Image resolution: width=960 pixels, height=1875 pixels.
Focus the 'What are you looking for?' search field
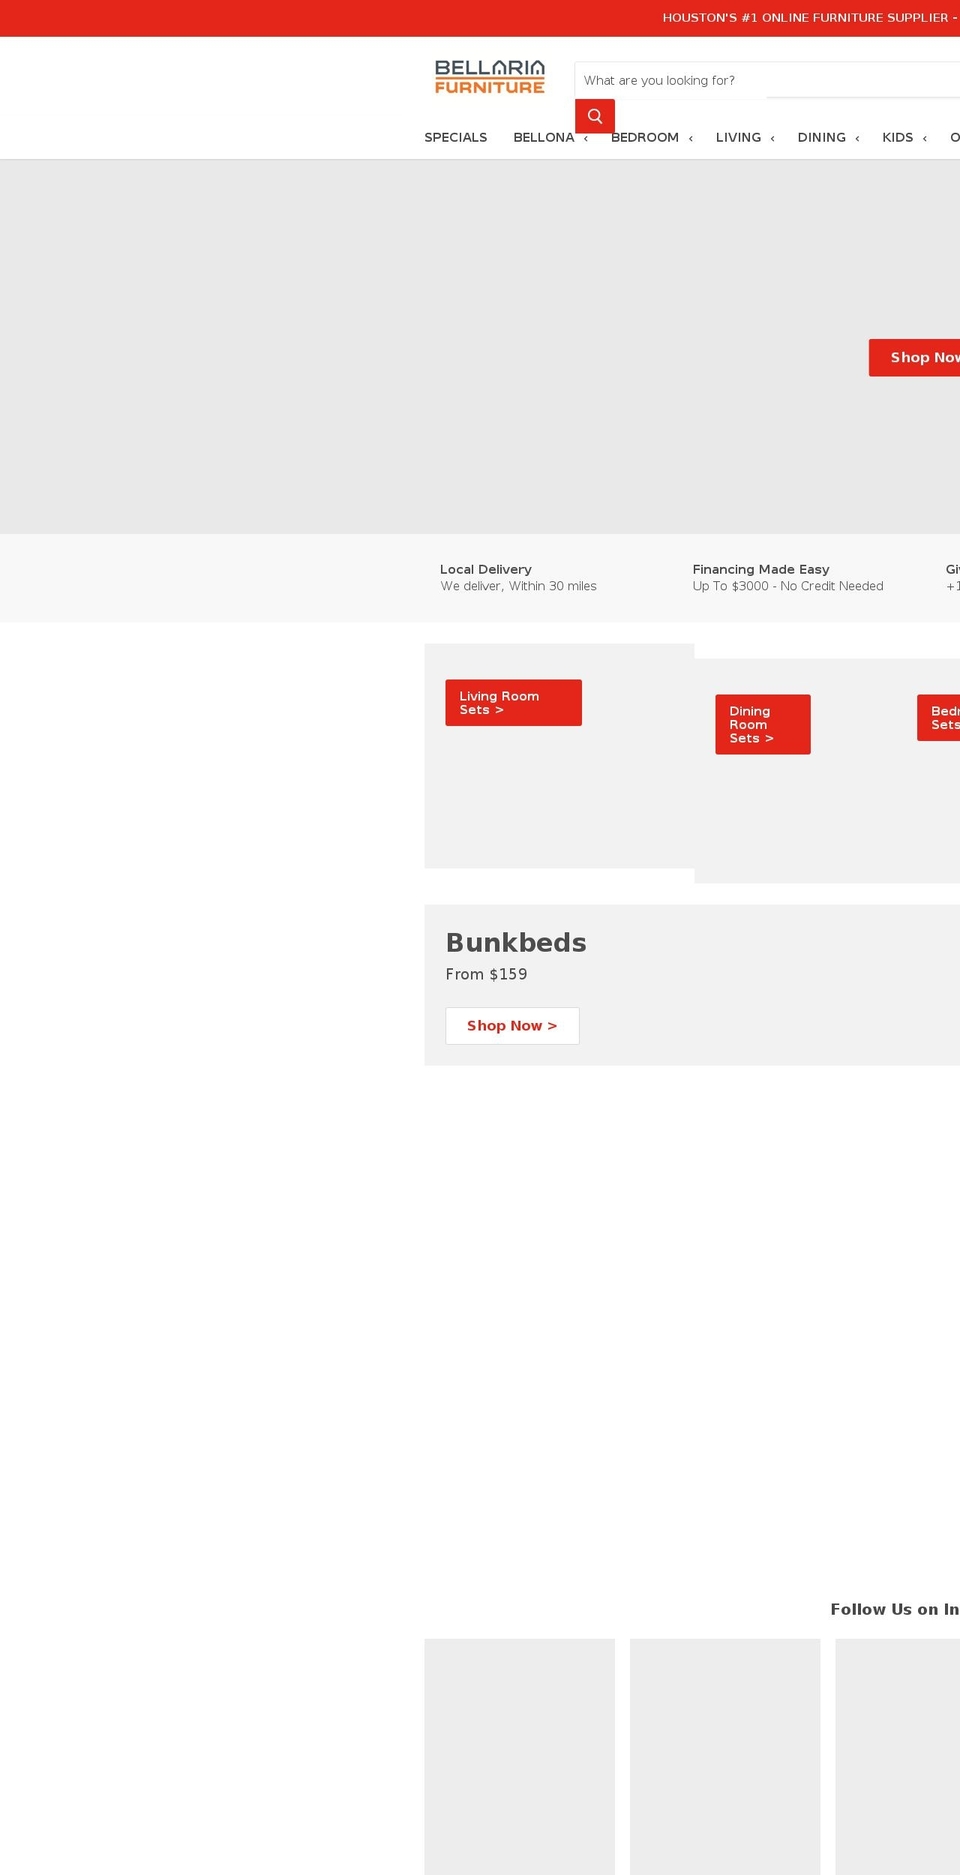767,80
